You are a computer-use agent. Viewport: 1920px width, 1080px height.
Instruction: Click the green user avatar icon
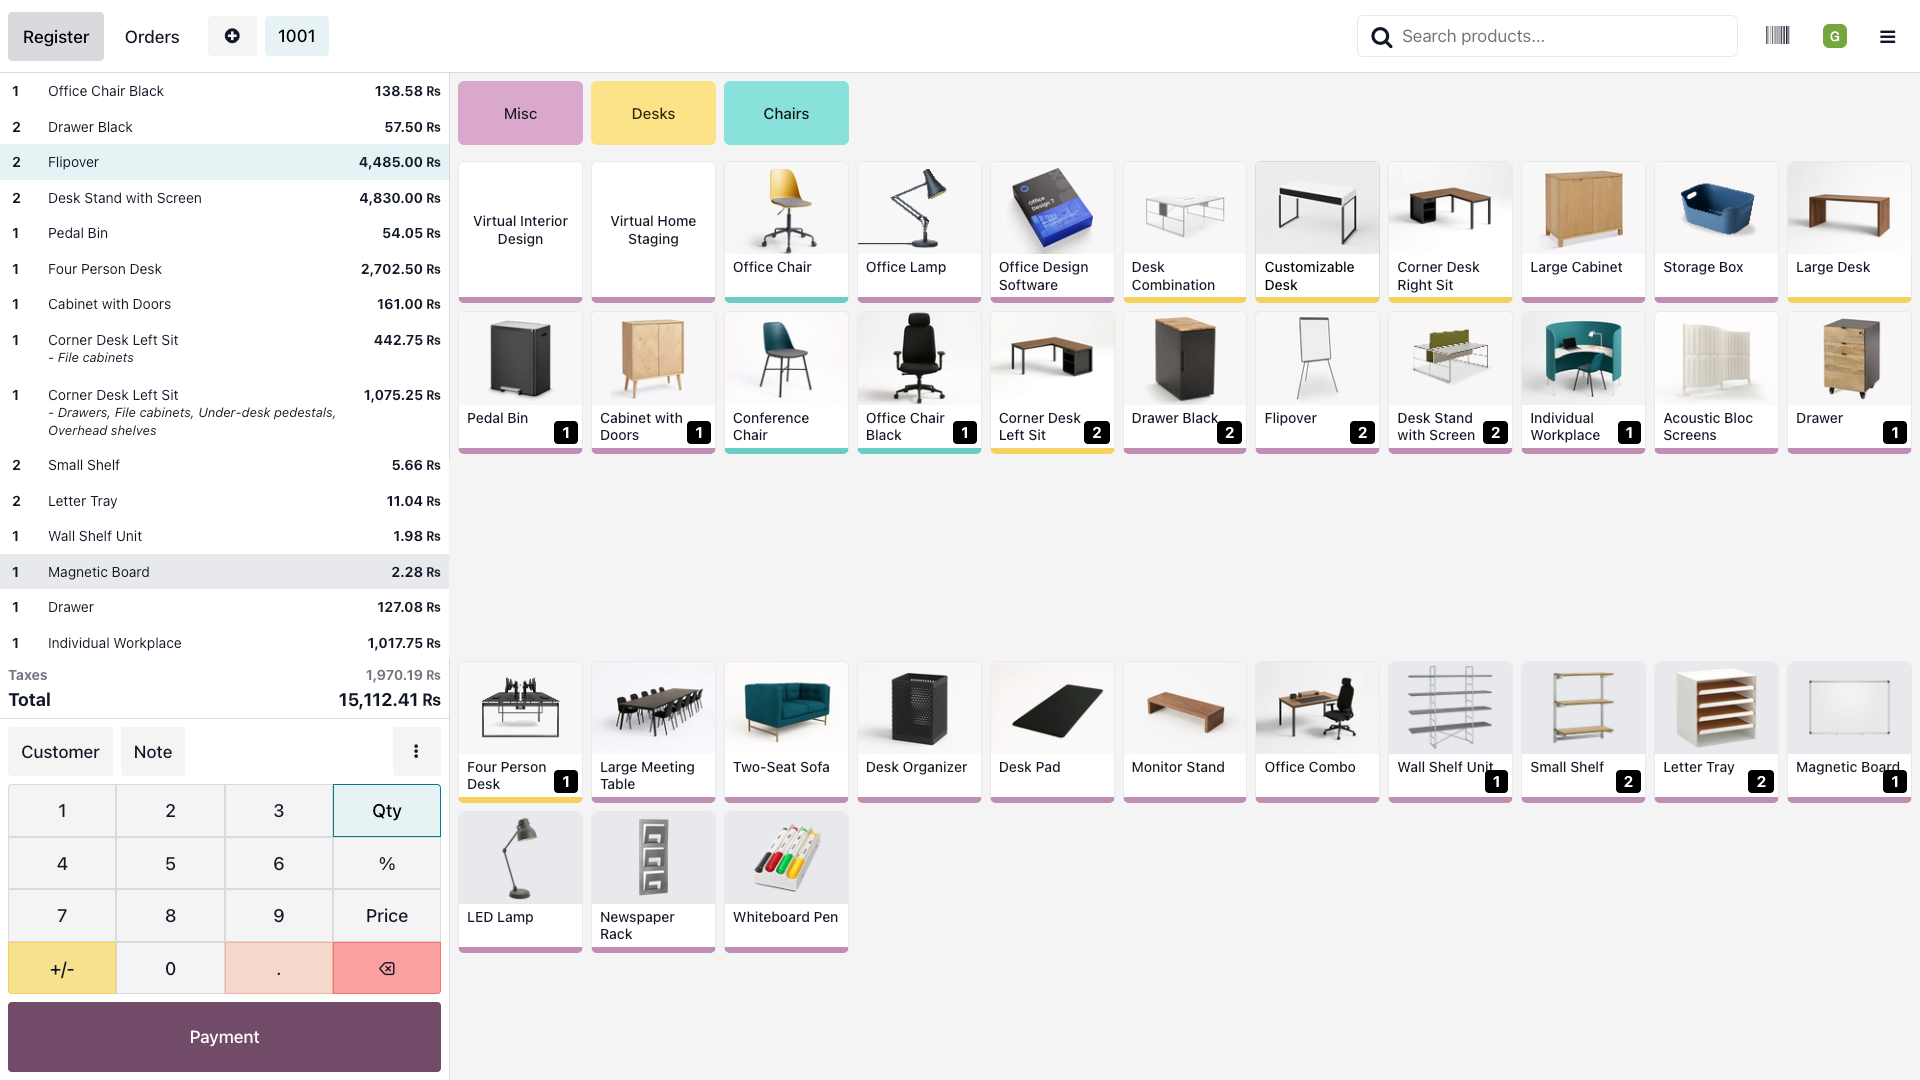tap(1834, 37)
